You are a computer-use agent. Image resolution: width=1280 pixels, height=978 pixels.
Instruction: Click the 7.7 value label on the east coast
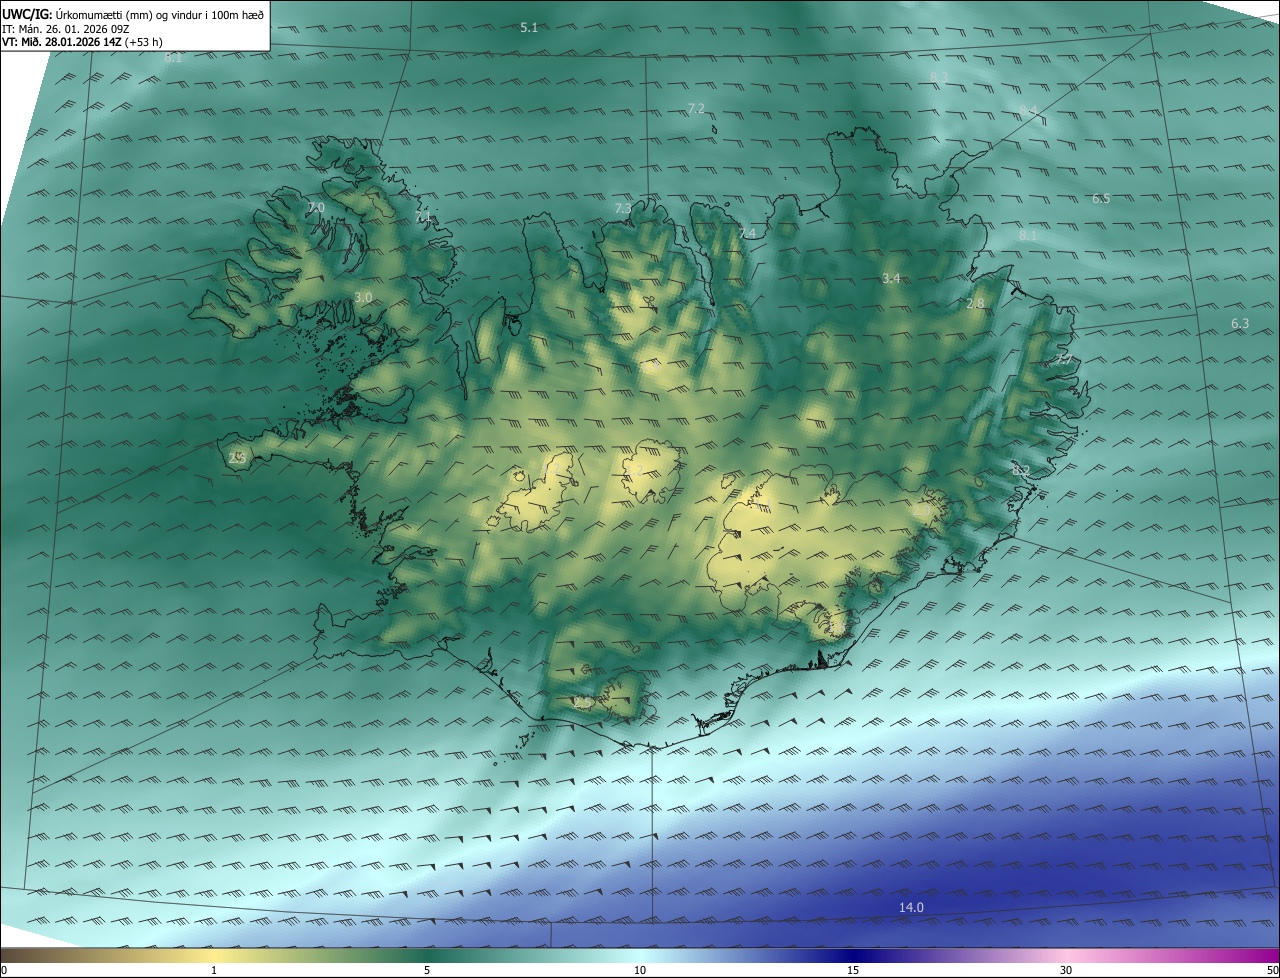click(x=1063, y=358)
